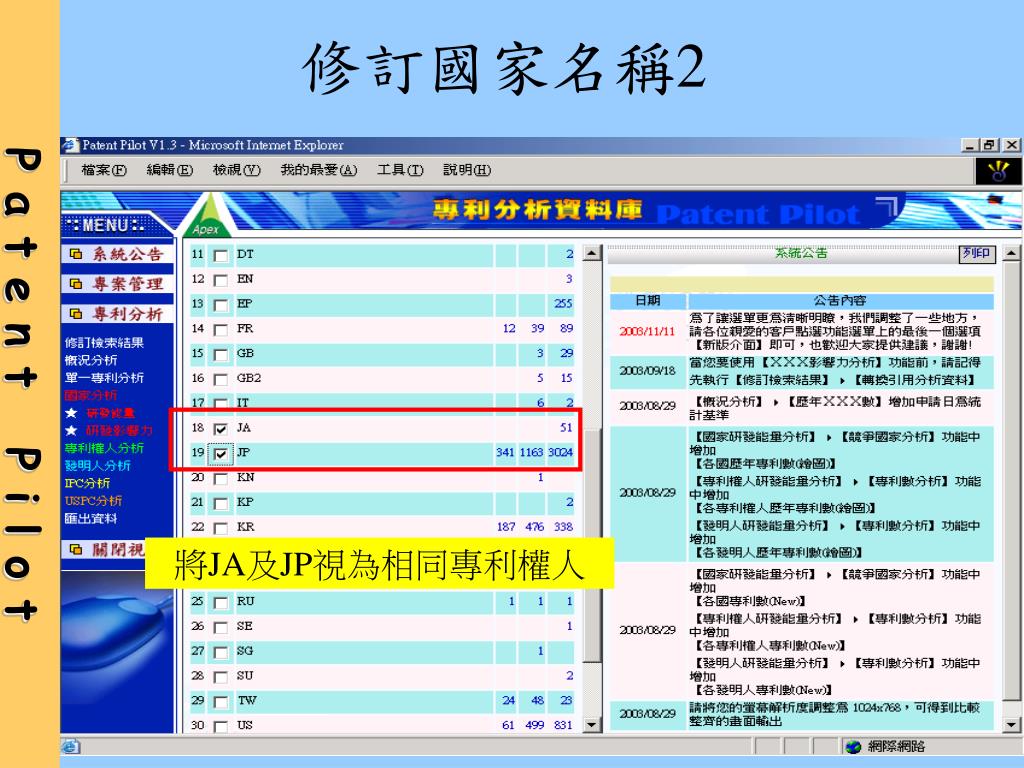This screenshot has height=768, width=1024.
Task: Select 修訂檢索結果 in the side menu
Action: coord(104,342)
